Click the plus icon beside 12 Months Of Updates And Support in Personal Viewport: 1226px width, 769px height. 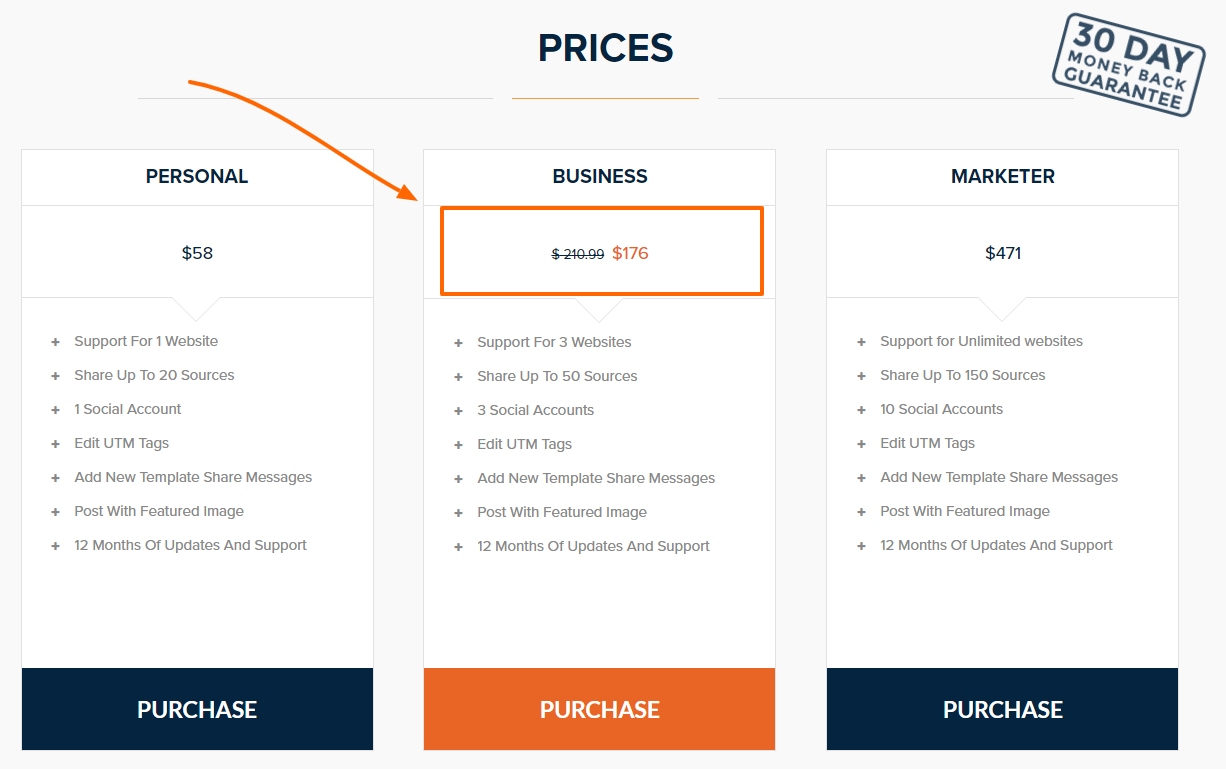click(x=55, y=545)
